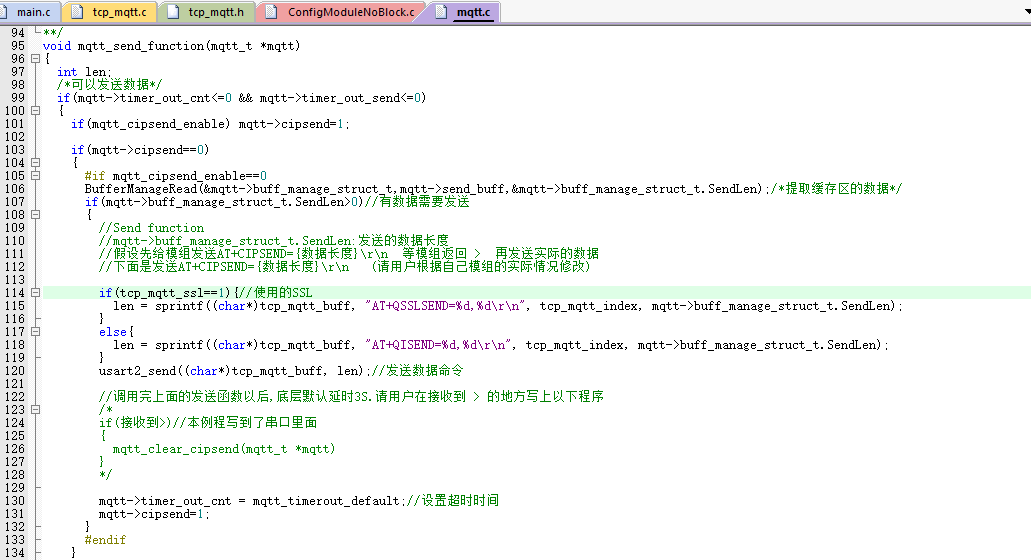Click the file icon on mqtt.c tab
This screenshot has height=560, width=1031.
point(441,12)
